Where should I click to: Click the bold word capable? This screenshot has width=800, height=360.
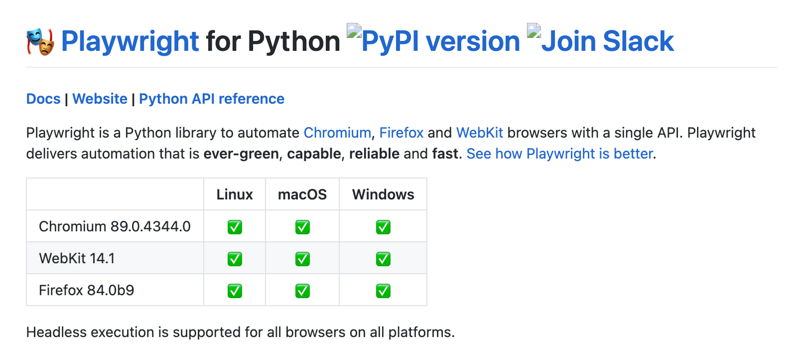(x=314, y=153)
